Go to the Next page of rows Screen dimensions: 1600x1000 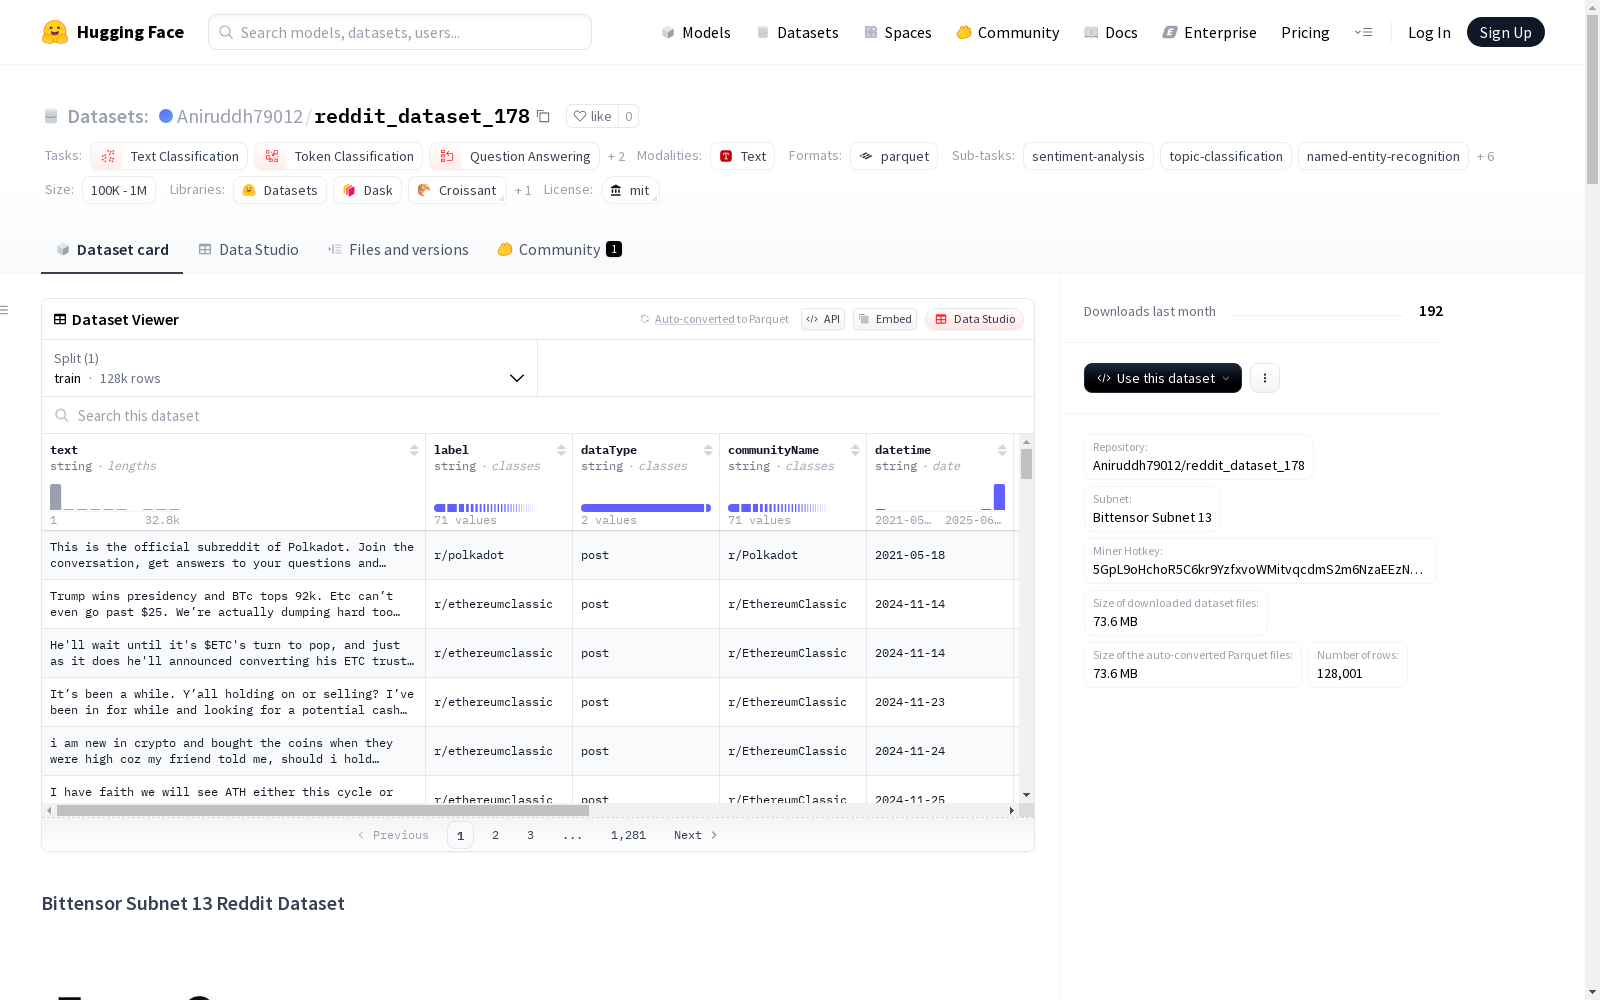pyautogui.click(x=695, y=835)
